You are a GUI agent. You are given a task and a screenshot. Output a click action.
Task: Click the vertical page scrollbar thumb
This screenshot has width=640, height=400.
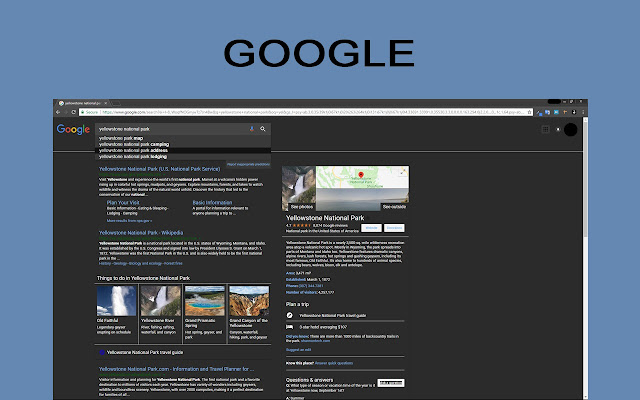586,178
